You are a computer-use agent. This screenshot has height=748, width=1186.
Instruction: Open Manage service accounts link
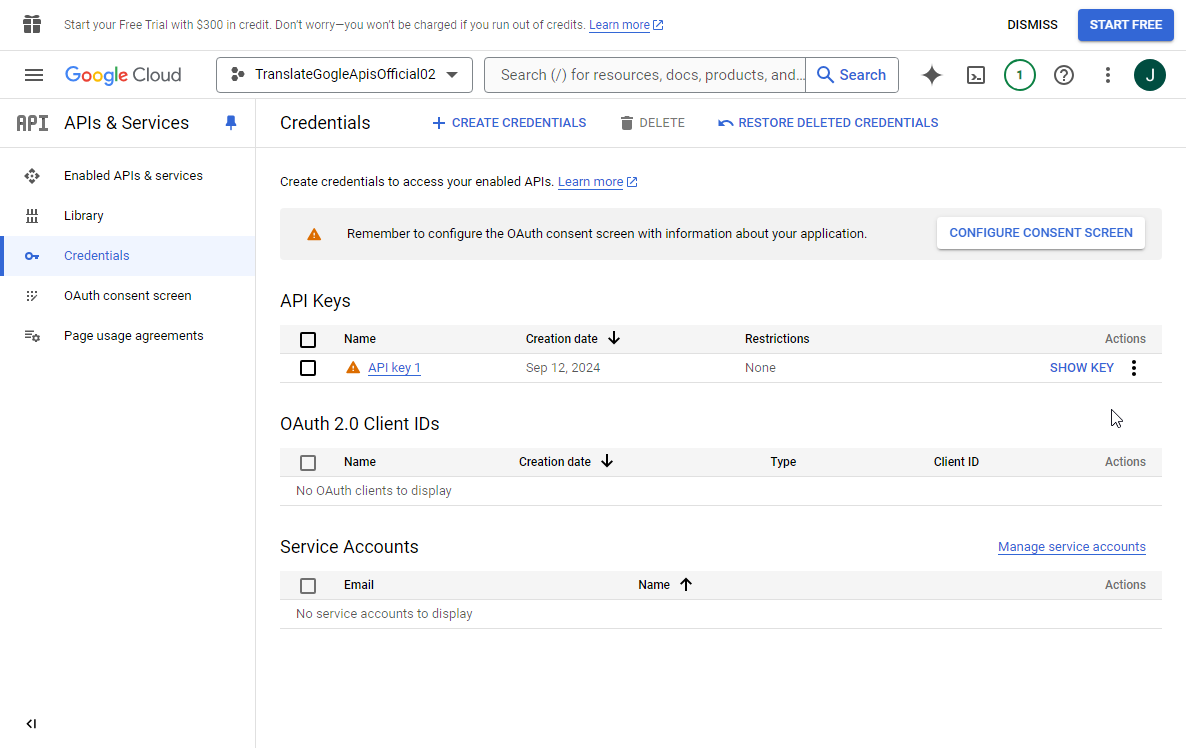coord(1072,547)
